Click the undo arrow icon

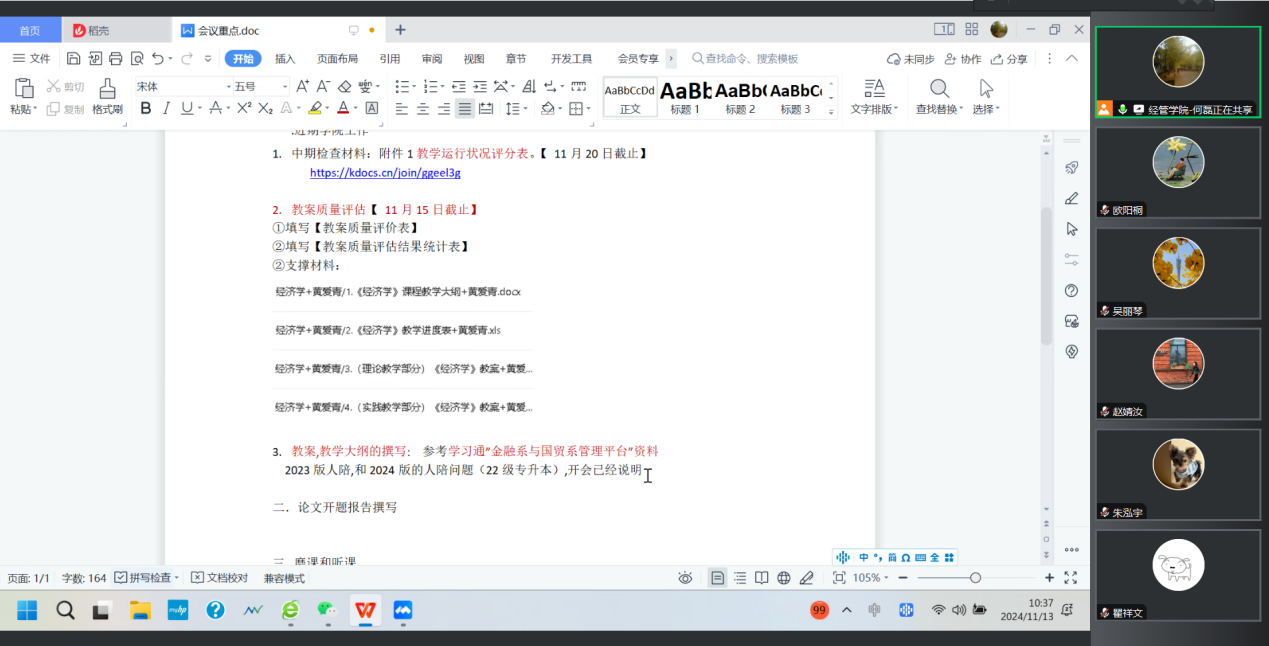[158, 59]
